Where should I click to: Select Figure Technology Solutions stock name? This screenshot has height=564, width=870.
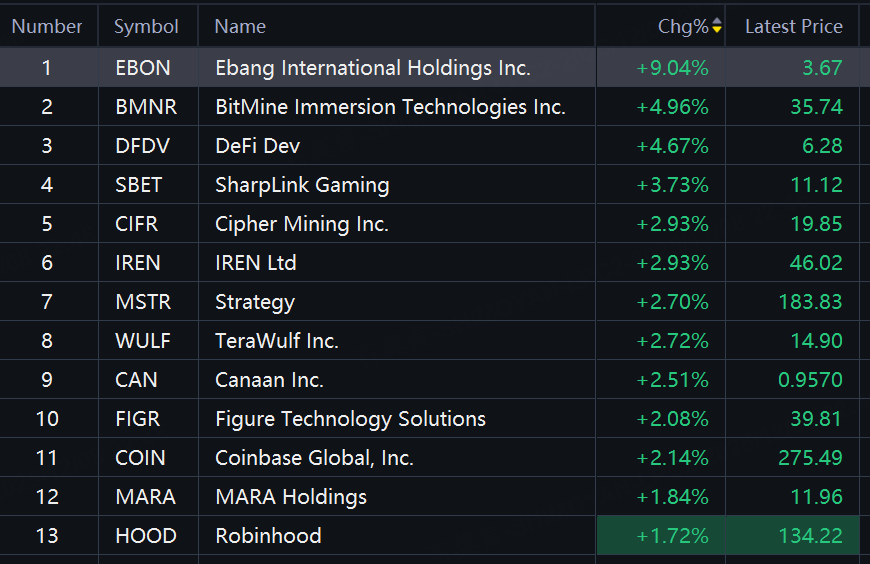pyautogui.click(x=350, y=419)
